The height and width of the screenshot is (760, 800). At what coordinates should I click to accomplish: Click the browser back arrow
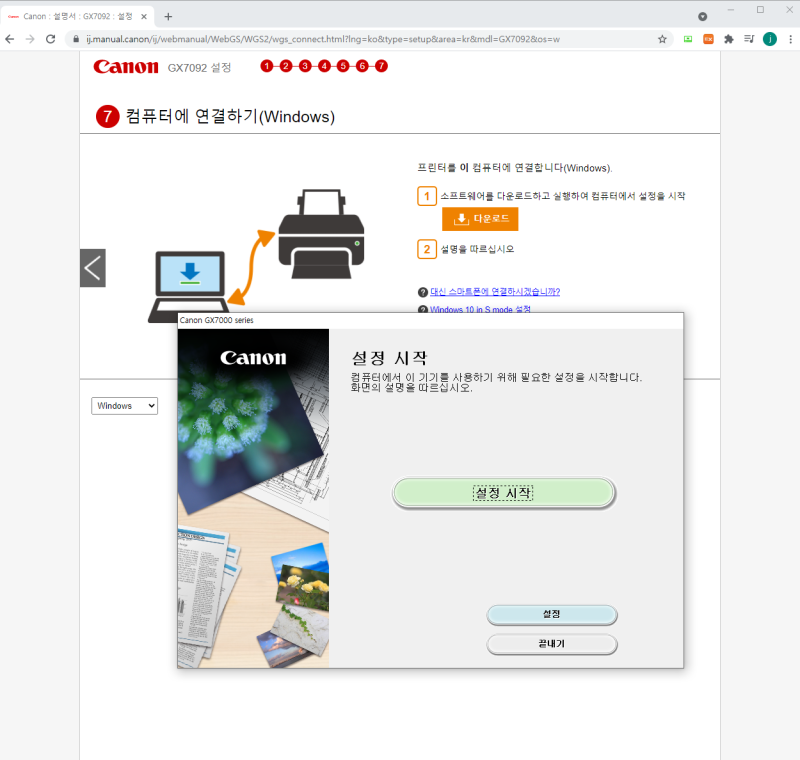click(x=10, y=39)
